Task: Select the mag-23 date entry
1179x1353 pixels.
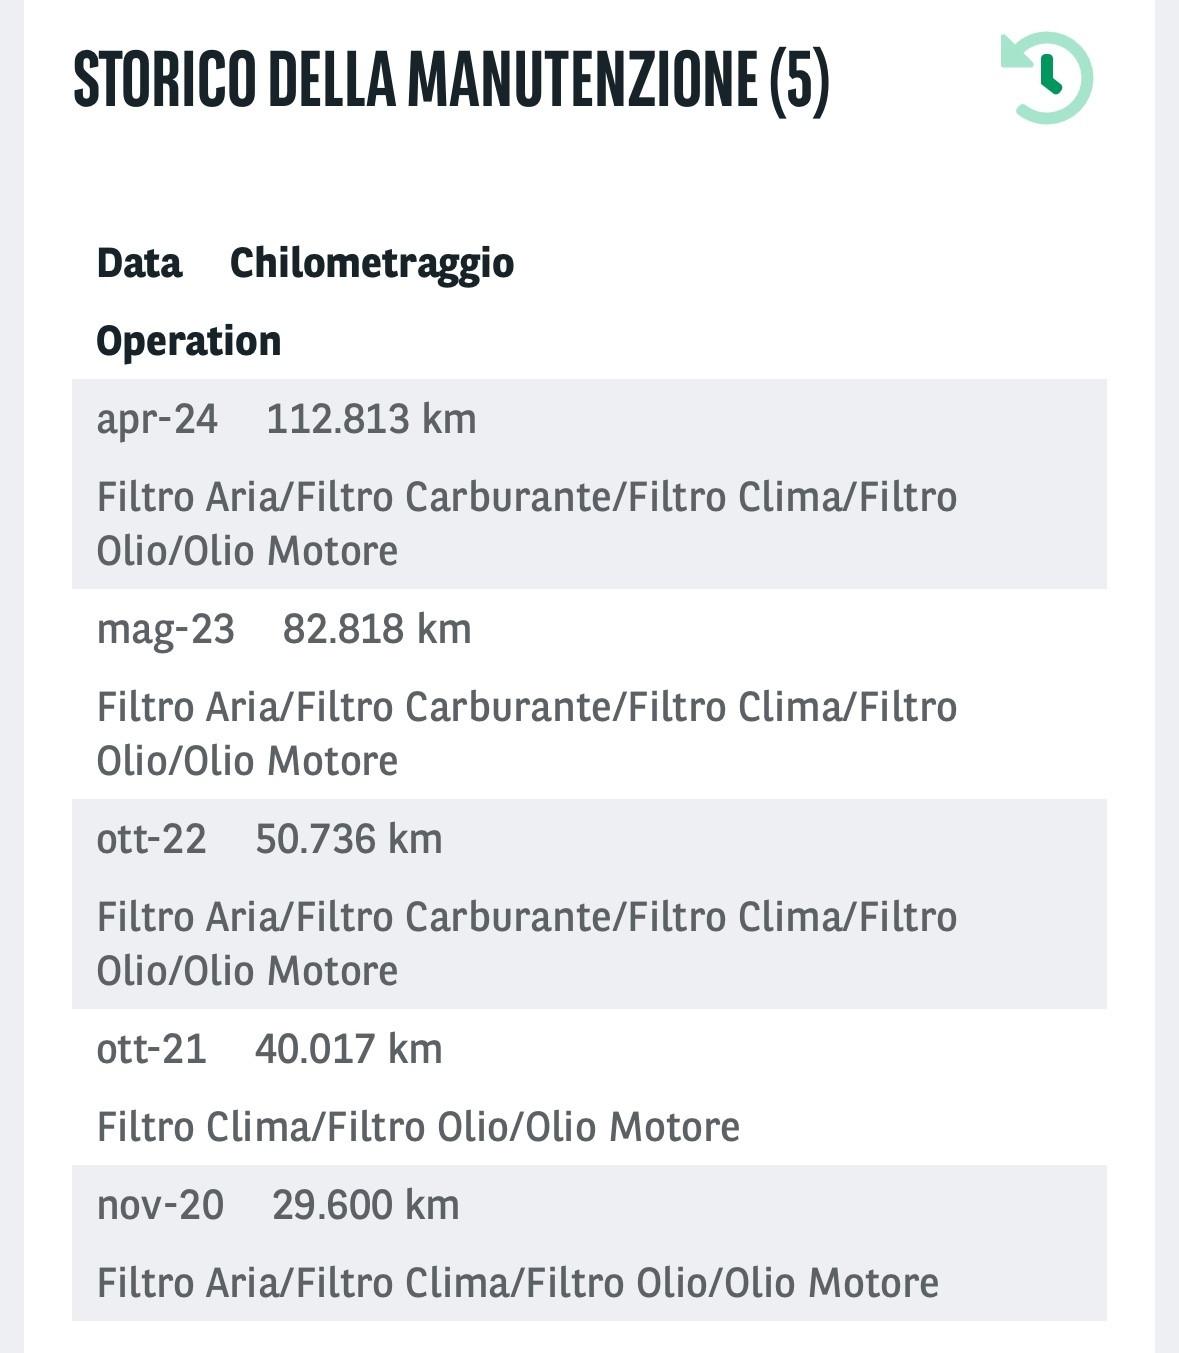Action: click(x=165, y=630)
